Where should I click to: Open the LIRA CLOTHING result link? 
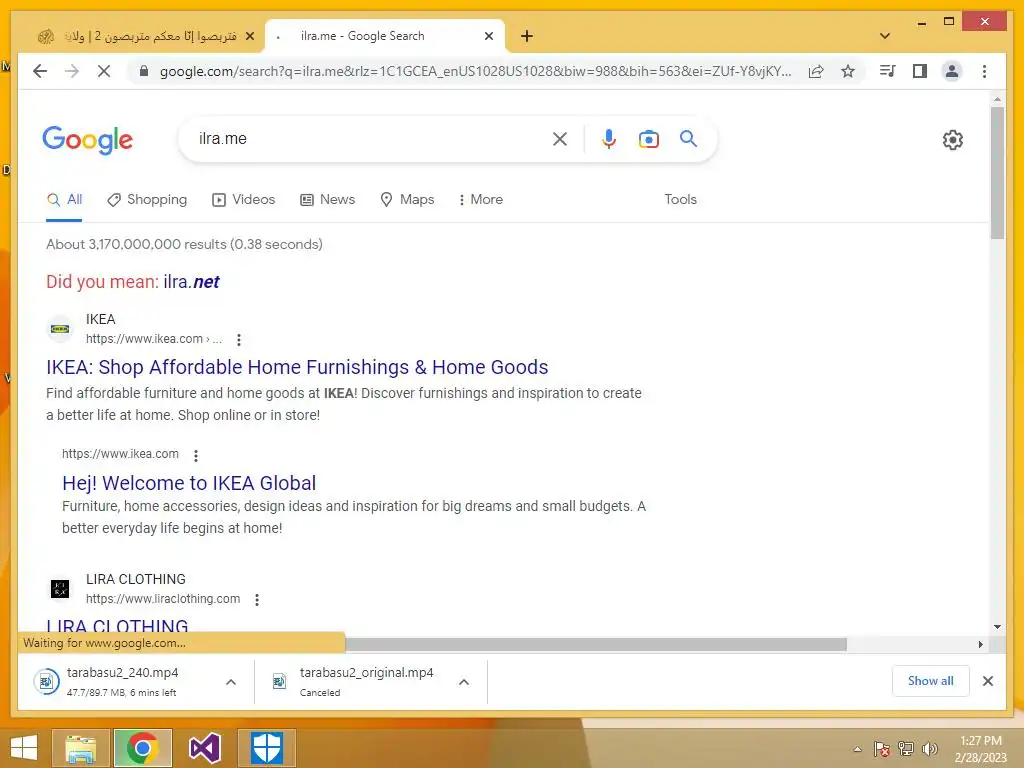tap(118, 625)
